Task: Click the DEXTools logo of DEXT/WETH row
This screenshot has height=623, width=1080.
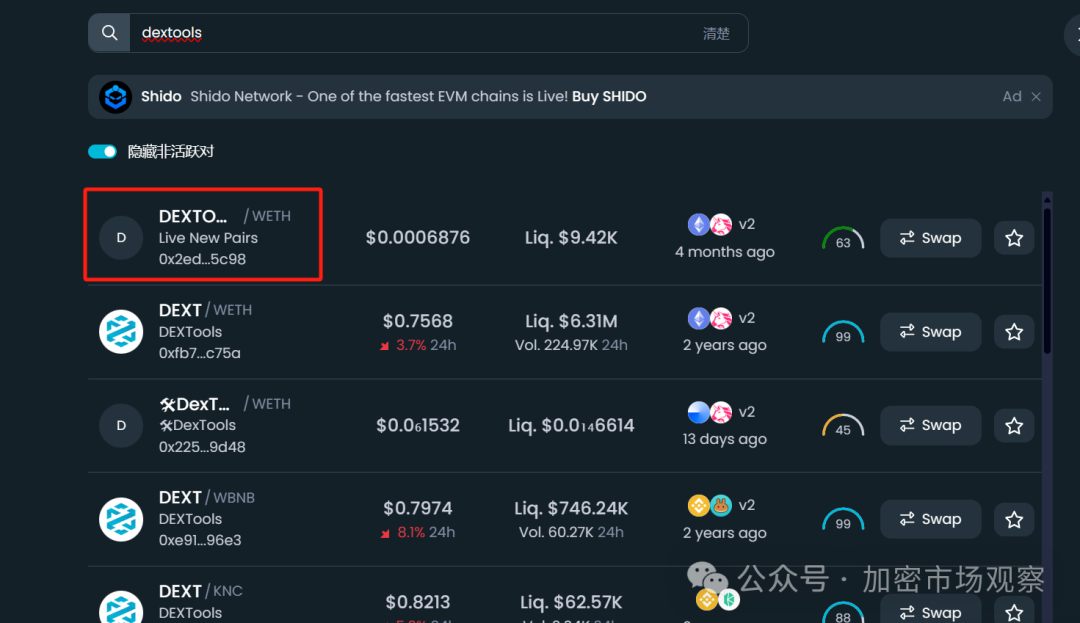Action: pos(121,331)
